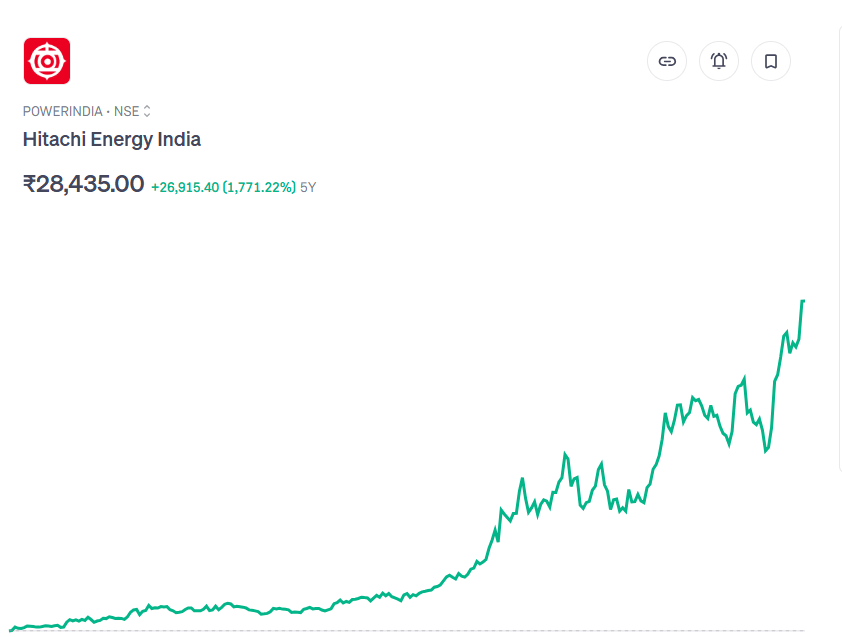Screen dimensions: 842x637
Task: Click the start of the green price line
Action: (x=11, y=629)
